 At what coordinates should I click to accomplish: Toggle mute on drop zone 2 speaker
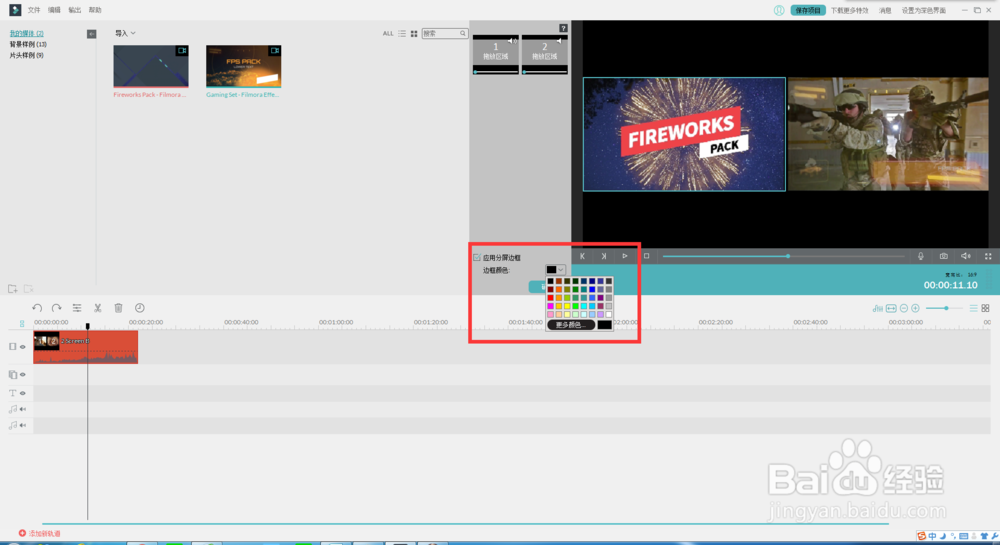point(559,41)
